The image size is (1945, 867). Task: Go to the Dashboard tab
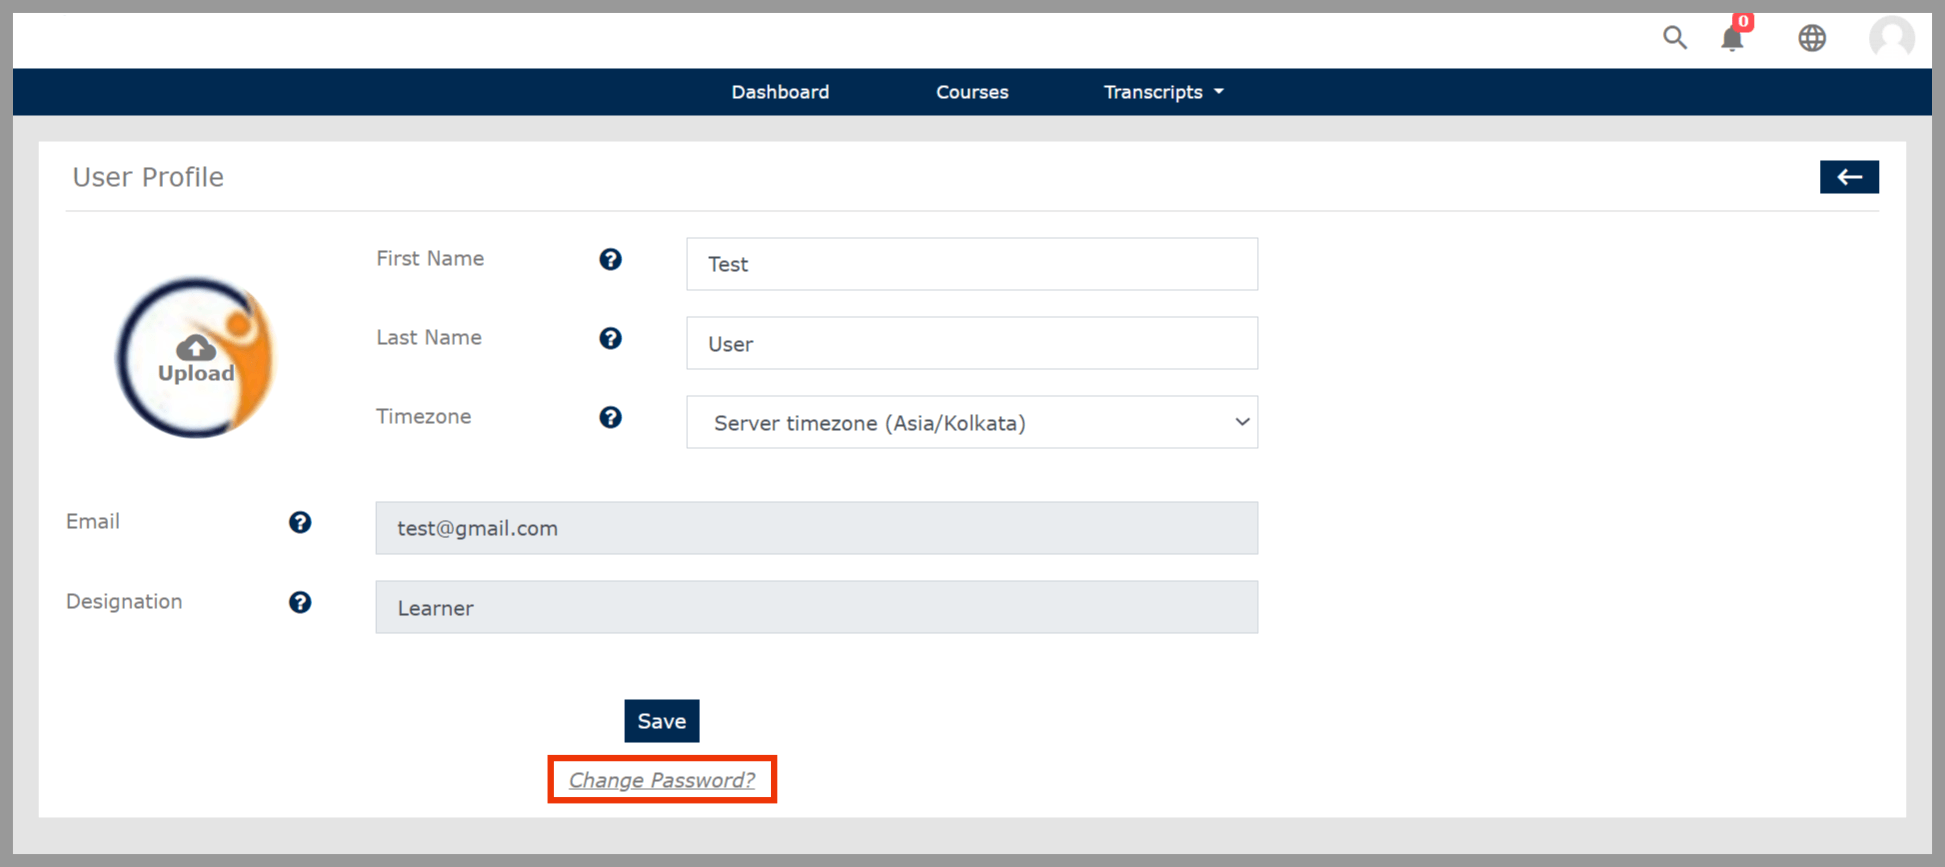780,92
